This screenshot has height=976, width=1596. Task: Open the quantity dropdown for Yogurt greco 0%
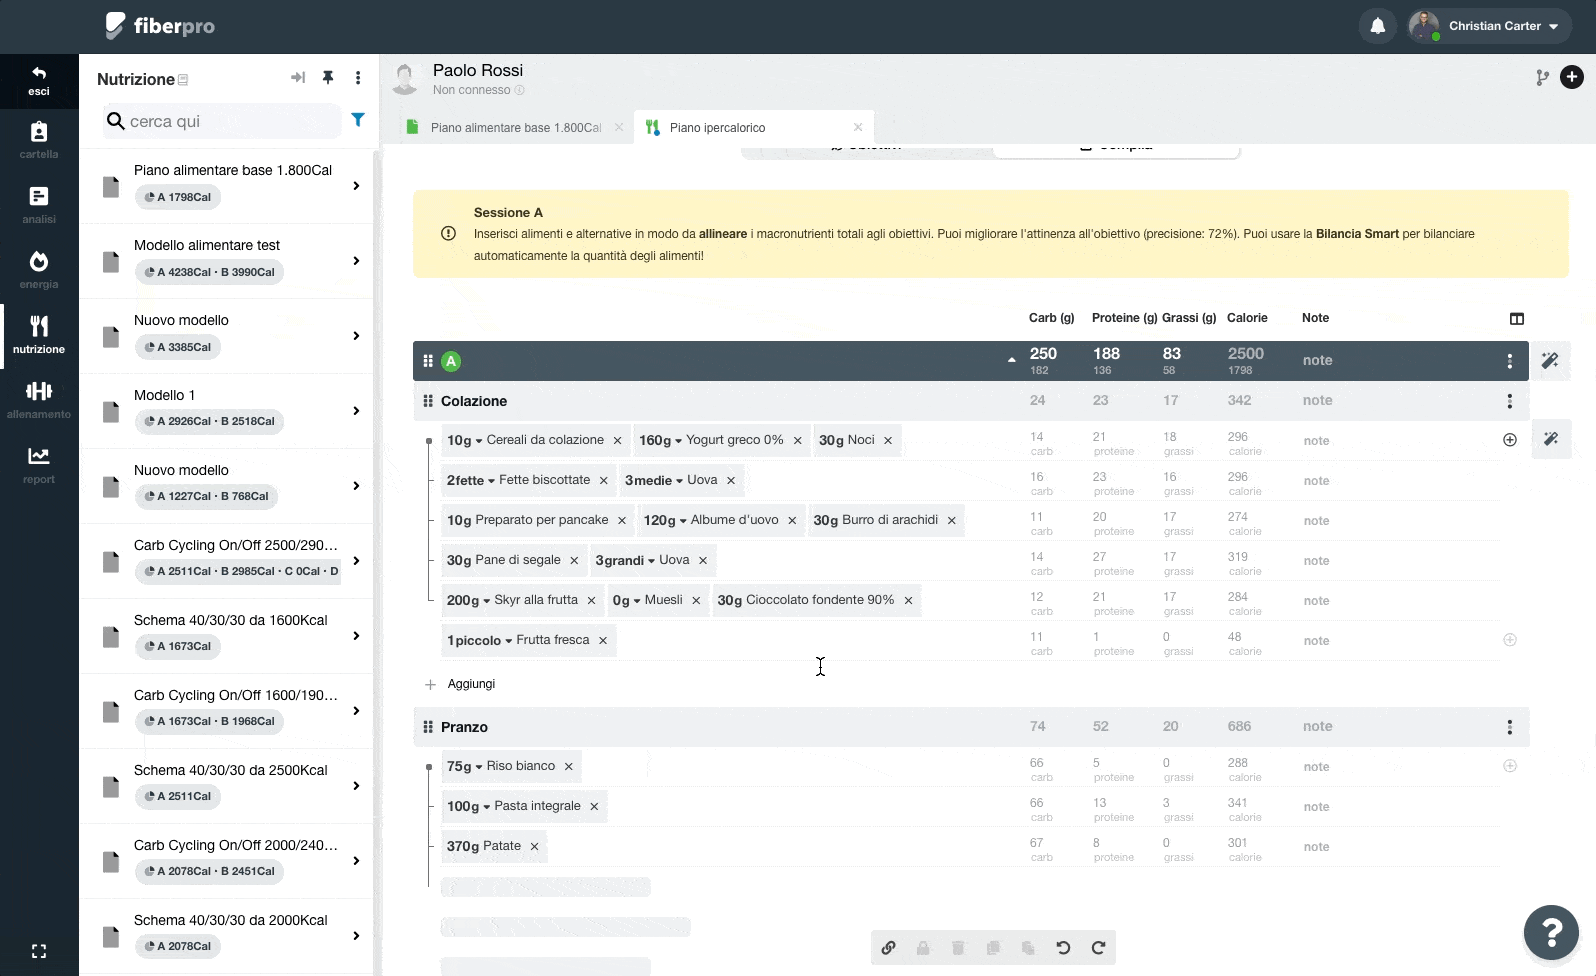678,441
